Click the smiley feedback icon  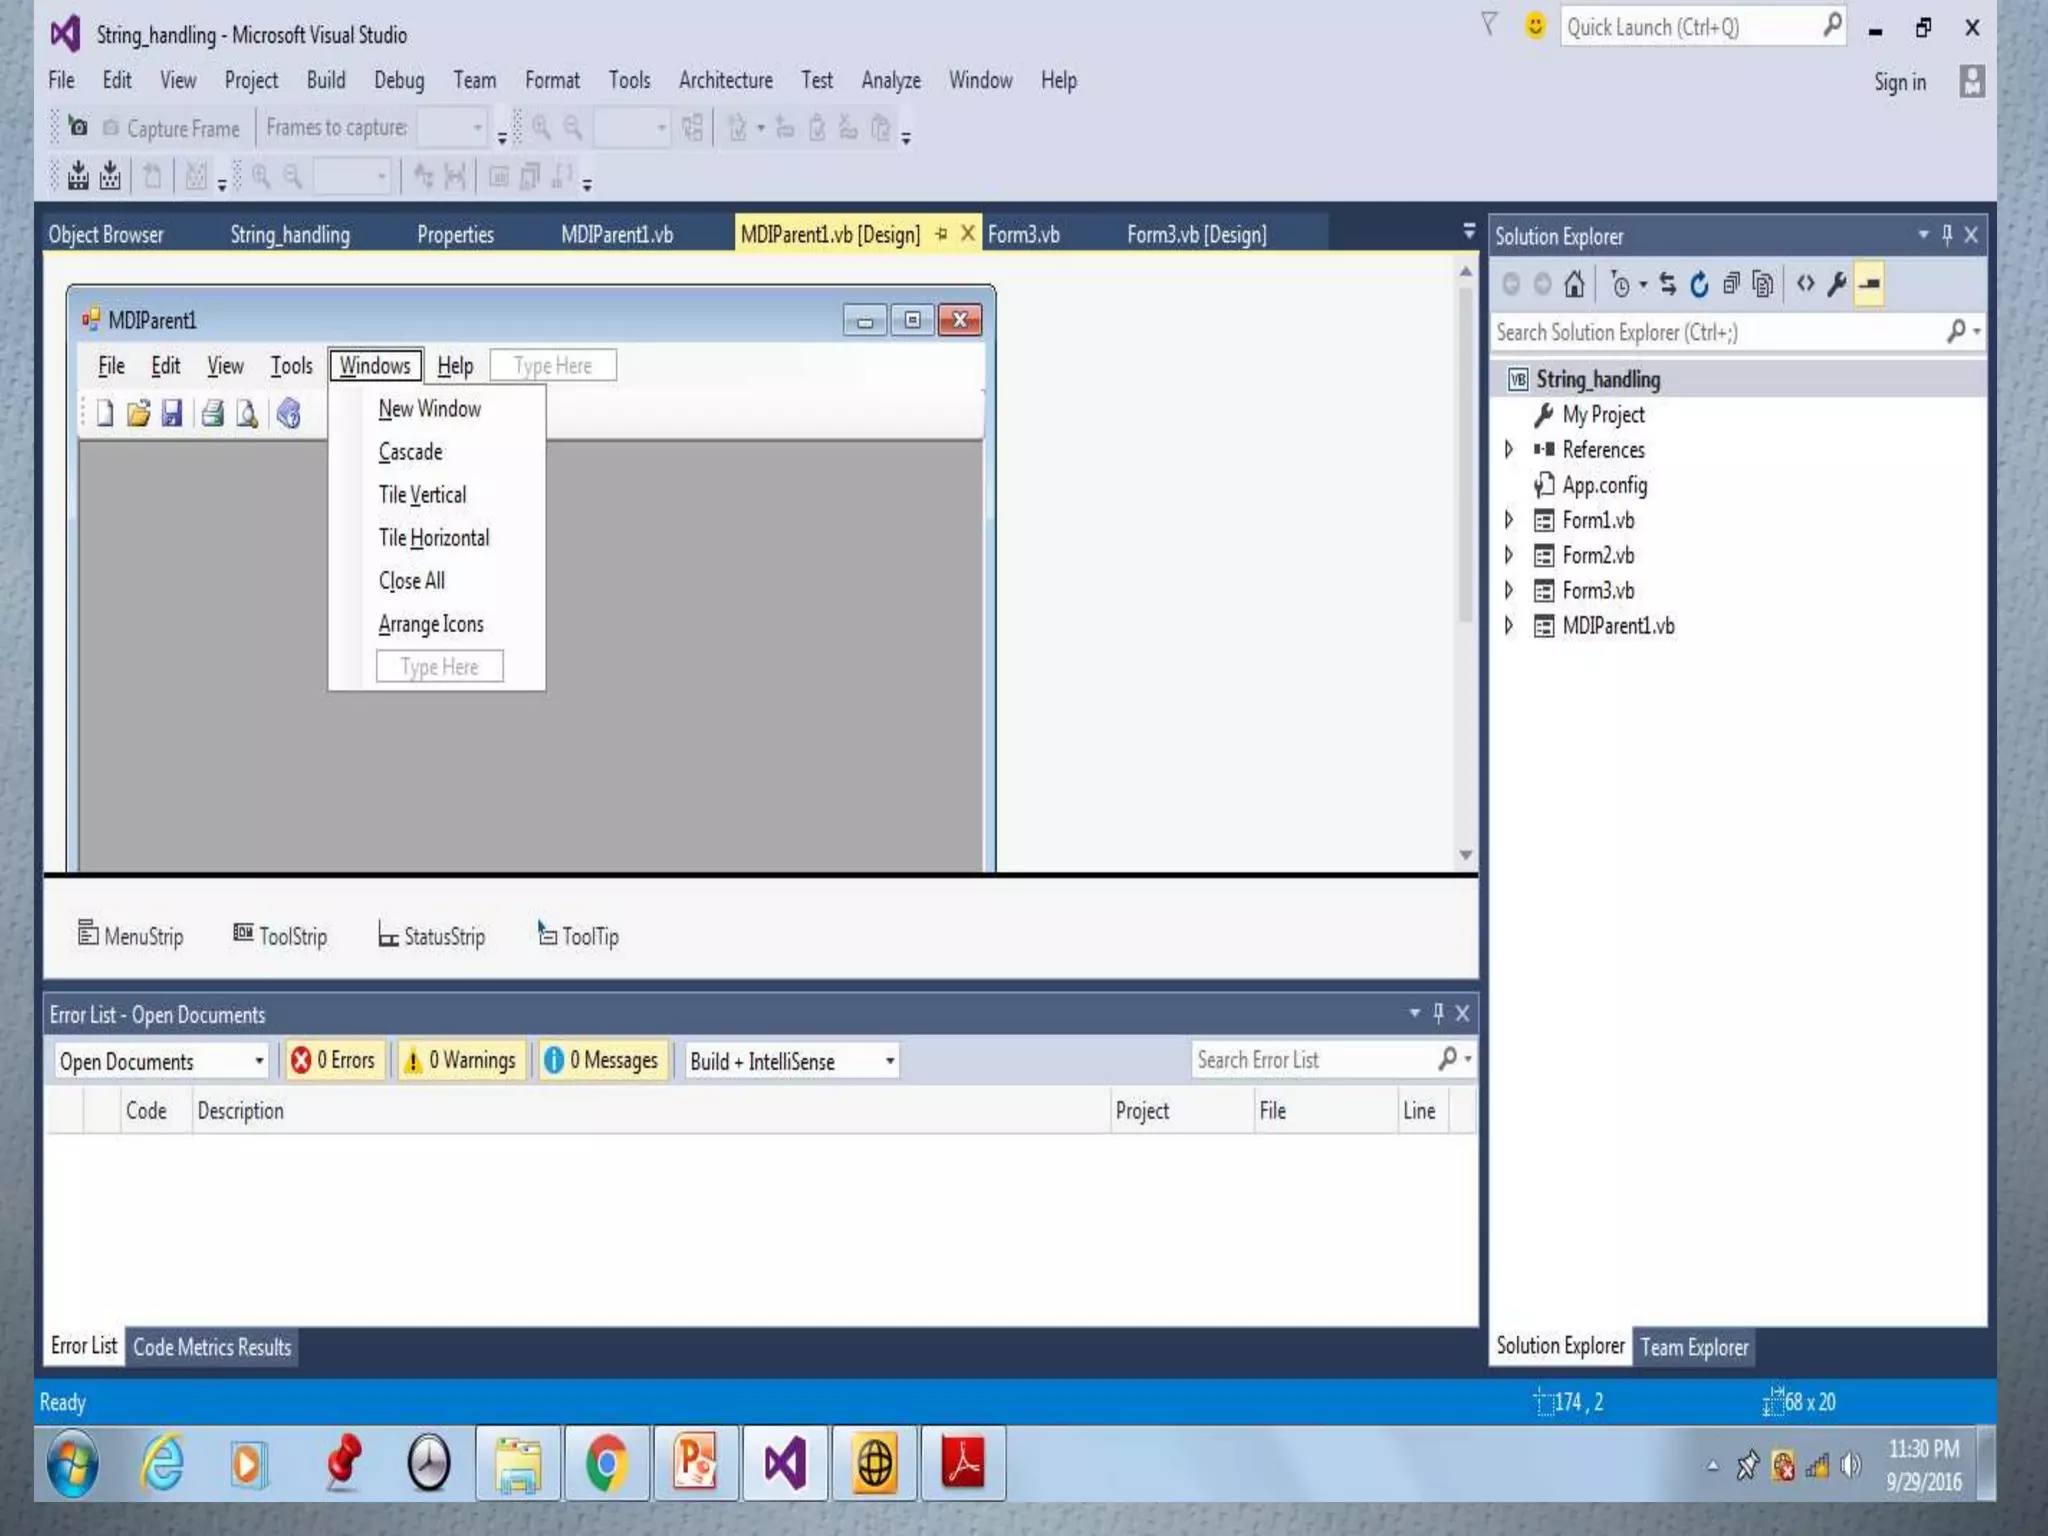1534,26
